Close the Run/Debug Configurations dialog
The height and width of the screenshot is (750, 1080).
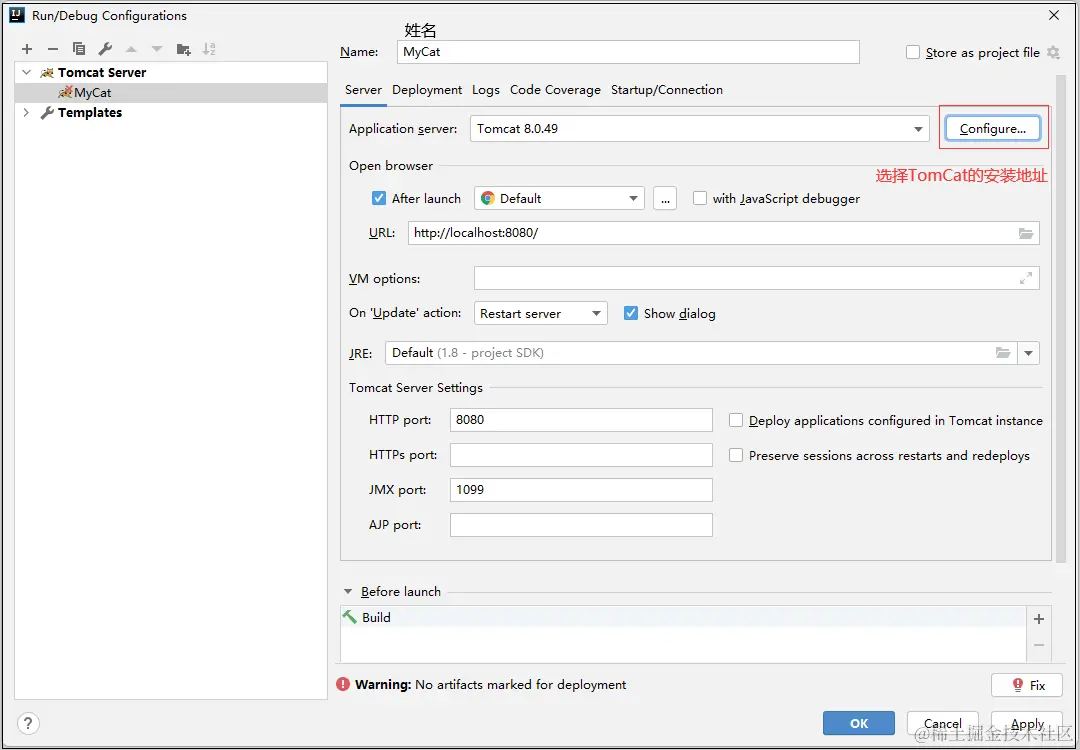pos(1054,15)
